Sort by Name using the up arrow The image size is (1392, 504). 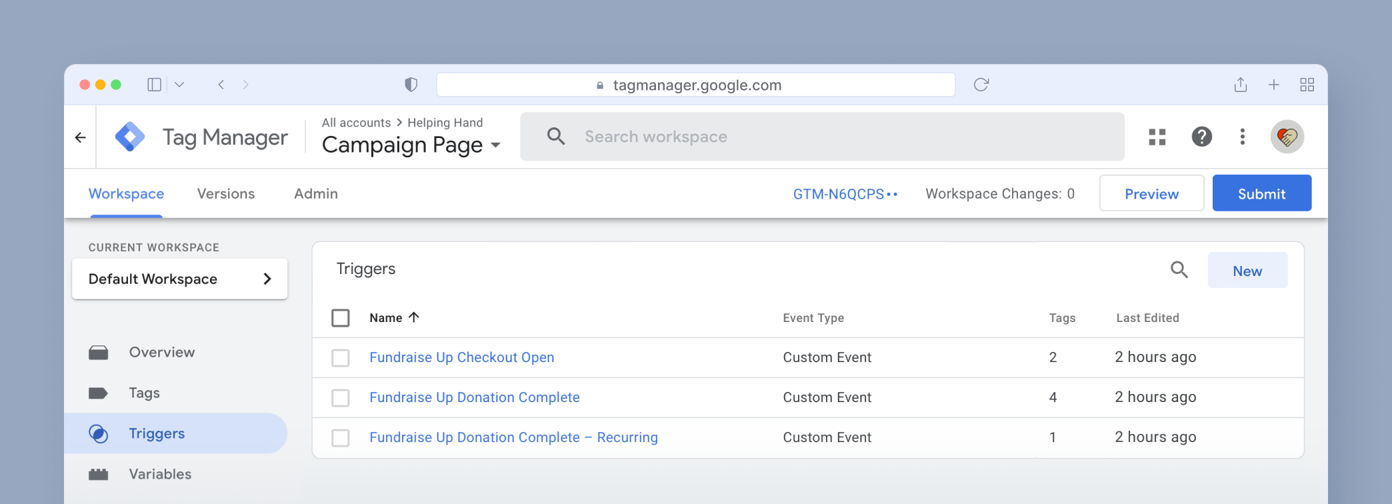click(414, 317)
